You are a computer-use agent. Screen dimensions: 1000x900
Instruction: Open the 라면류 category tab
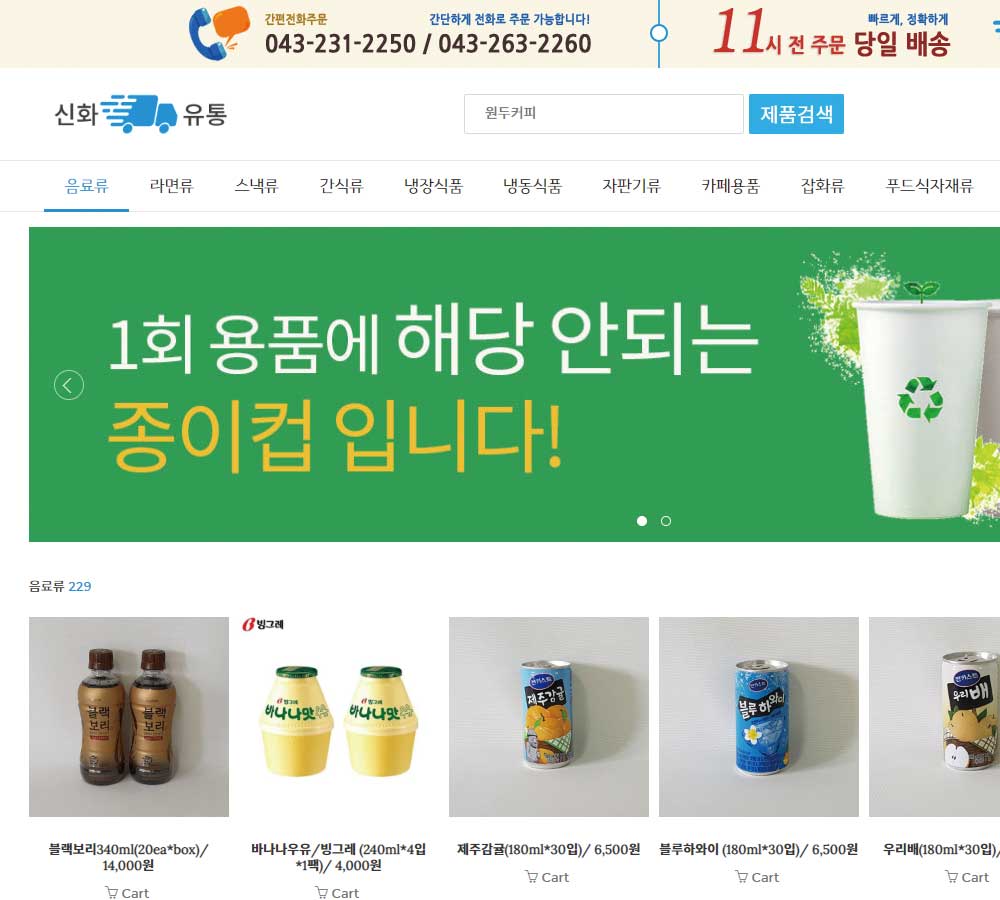[172, 186]
